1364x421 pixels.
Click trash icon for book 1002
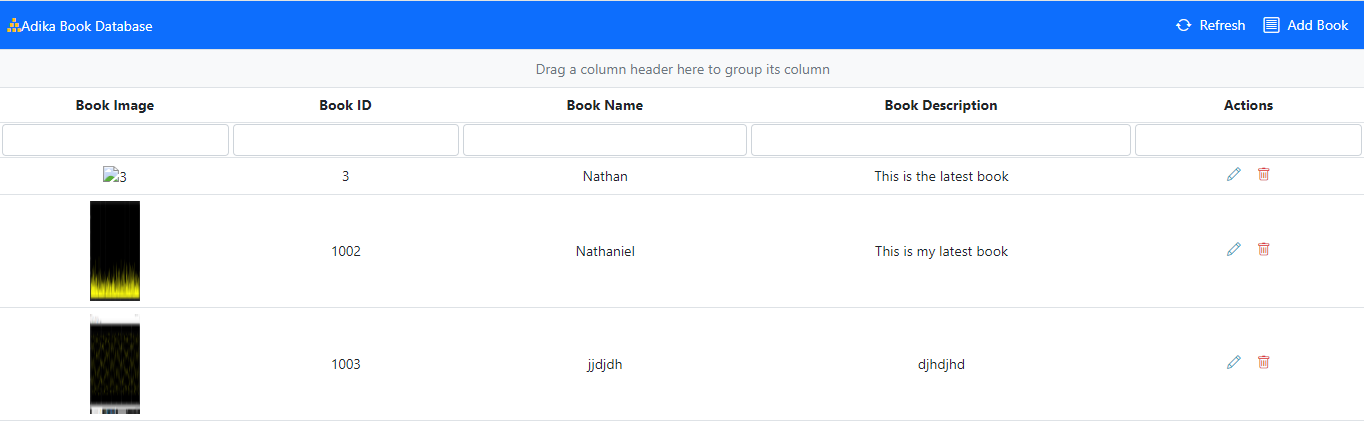coord(1263,249)
